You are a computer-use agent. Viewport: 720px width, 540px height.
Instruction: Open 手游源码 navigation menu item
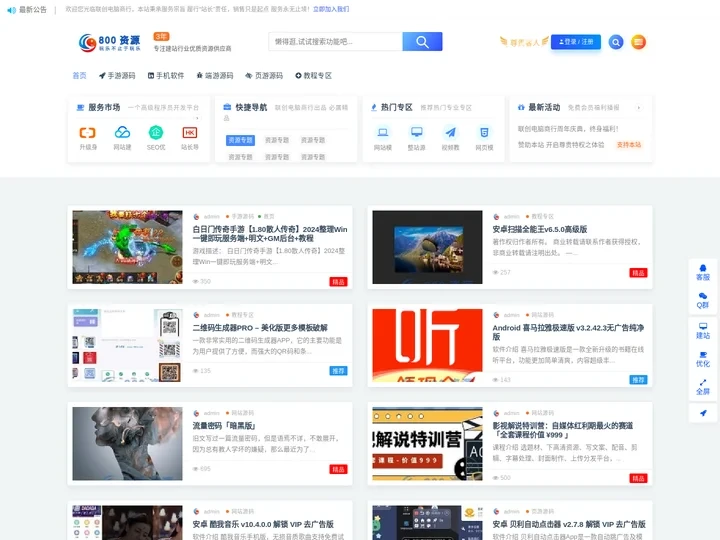117,75
